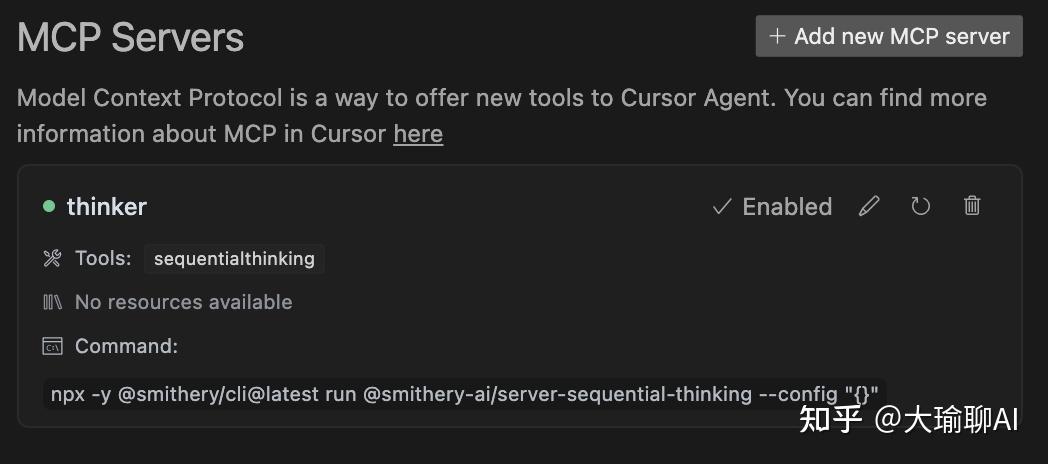Refresh the thinker MCP server
Viewport: 1048px width, 464px height.
click(921, 206)
